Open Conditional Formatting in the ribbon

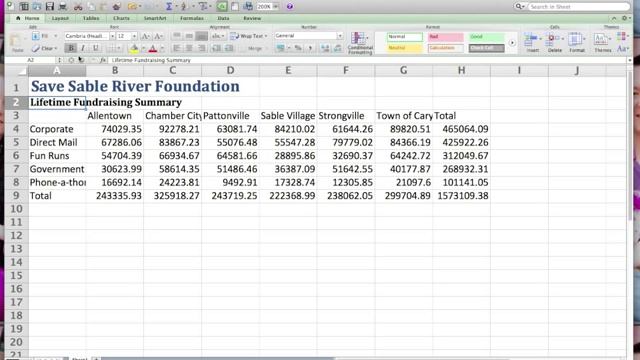click(x=360, y=42)
